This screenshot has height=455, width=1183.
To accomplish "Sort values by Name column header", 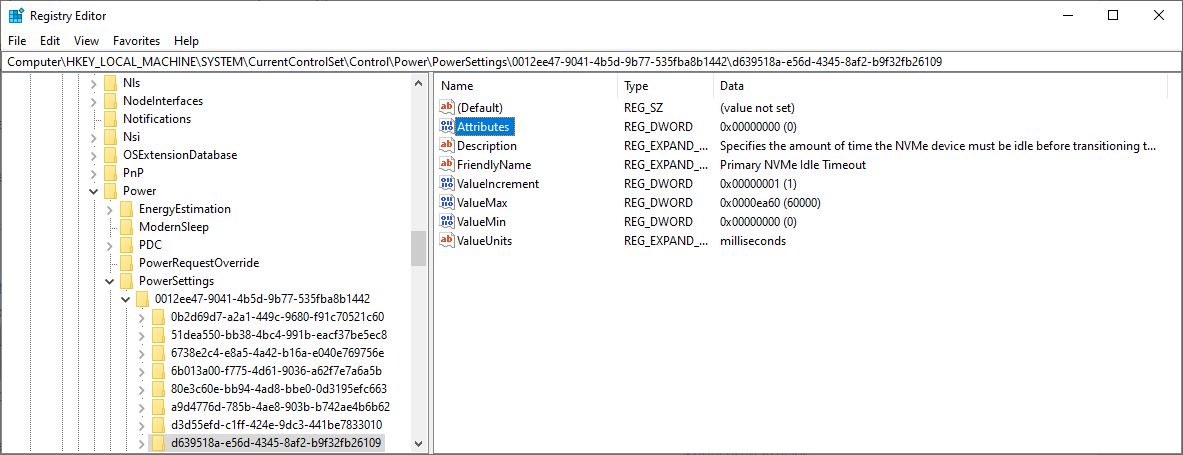I will [x=526, y=86].
